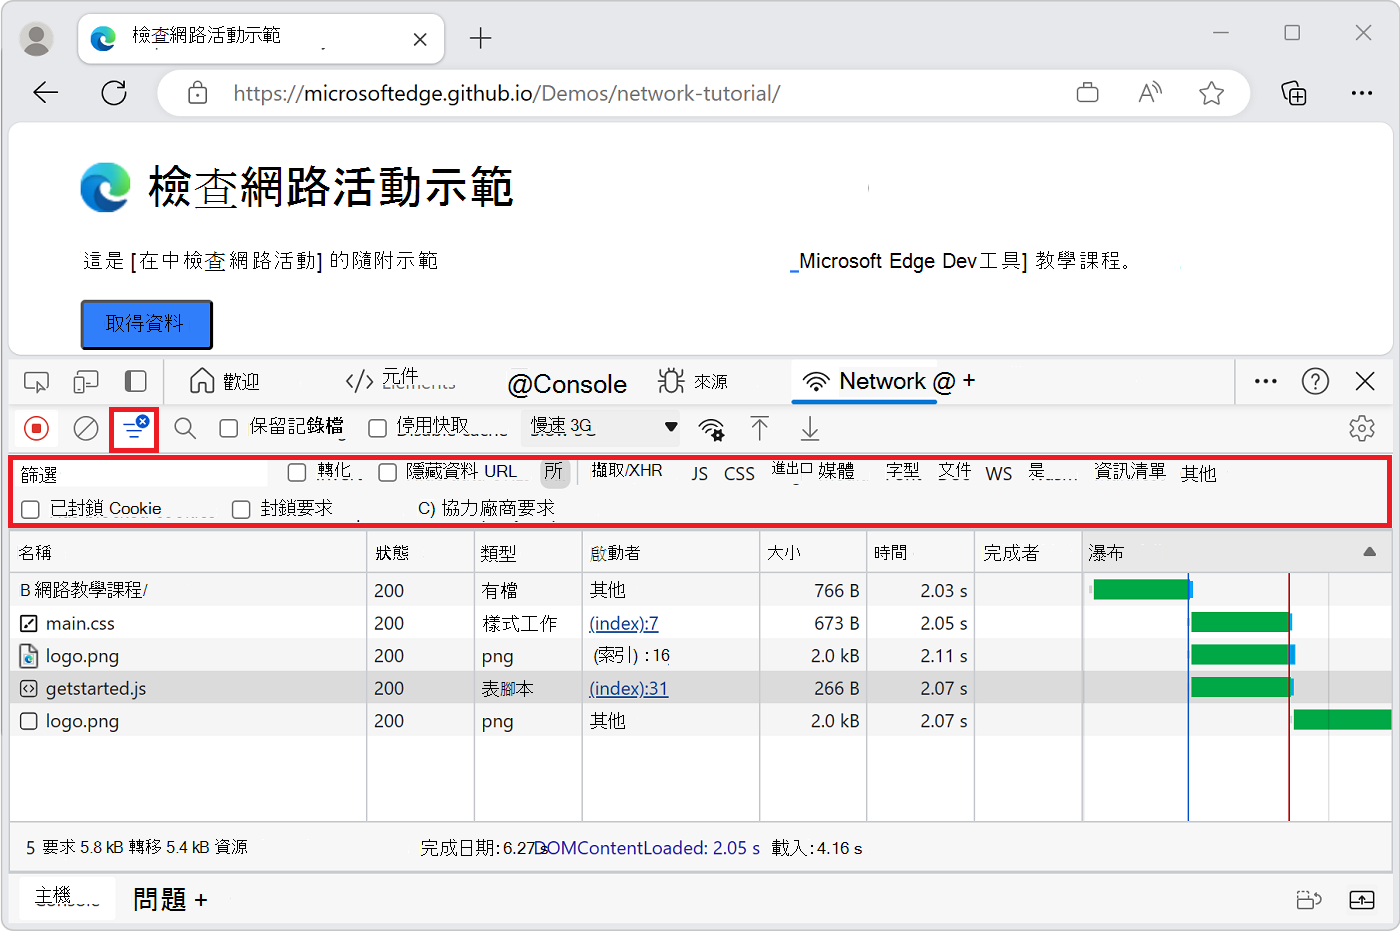The image size is (1400, 931).
Task: Check the 已封鎖 Cookie checkbox
Action: tap(31, 509)
